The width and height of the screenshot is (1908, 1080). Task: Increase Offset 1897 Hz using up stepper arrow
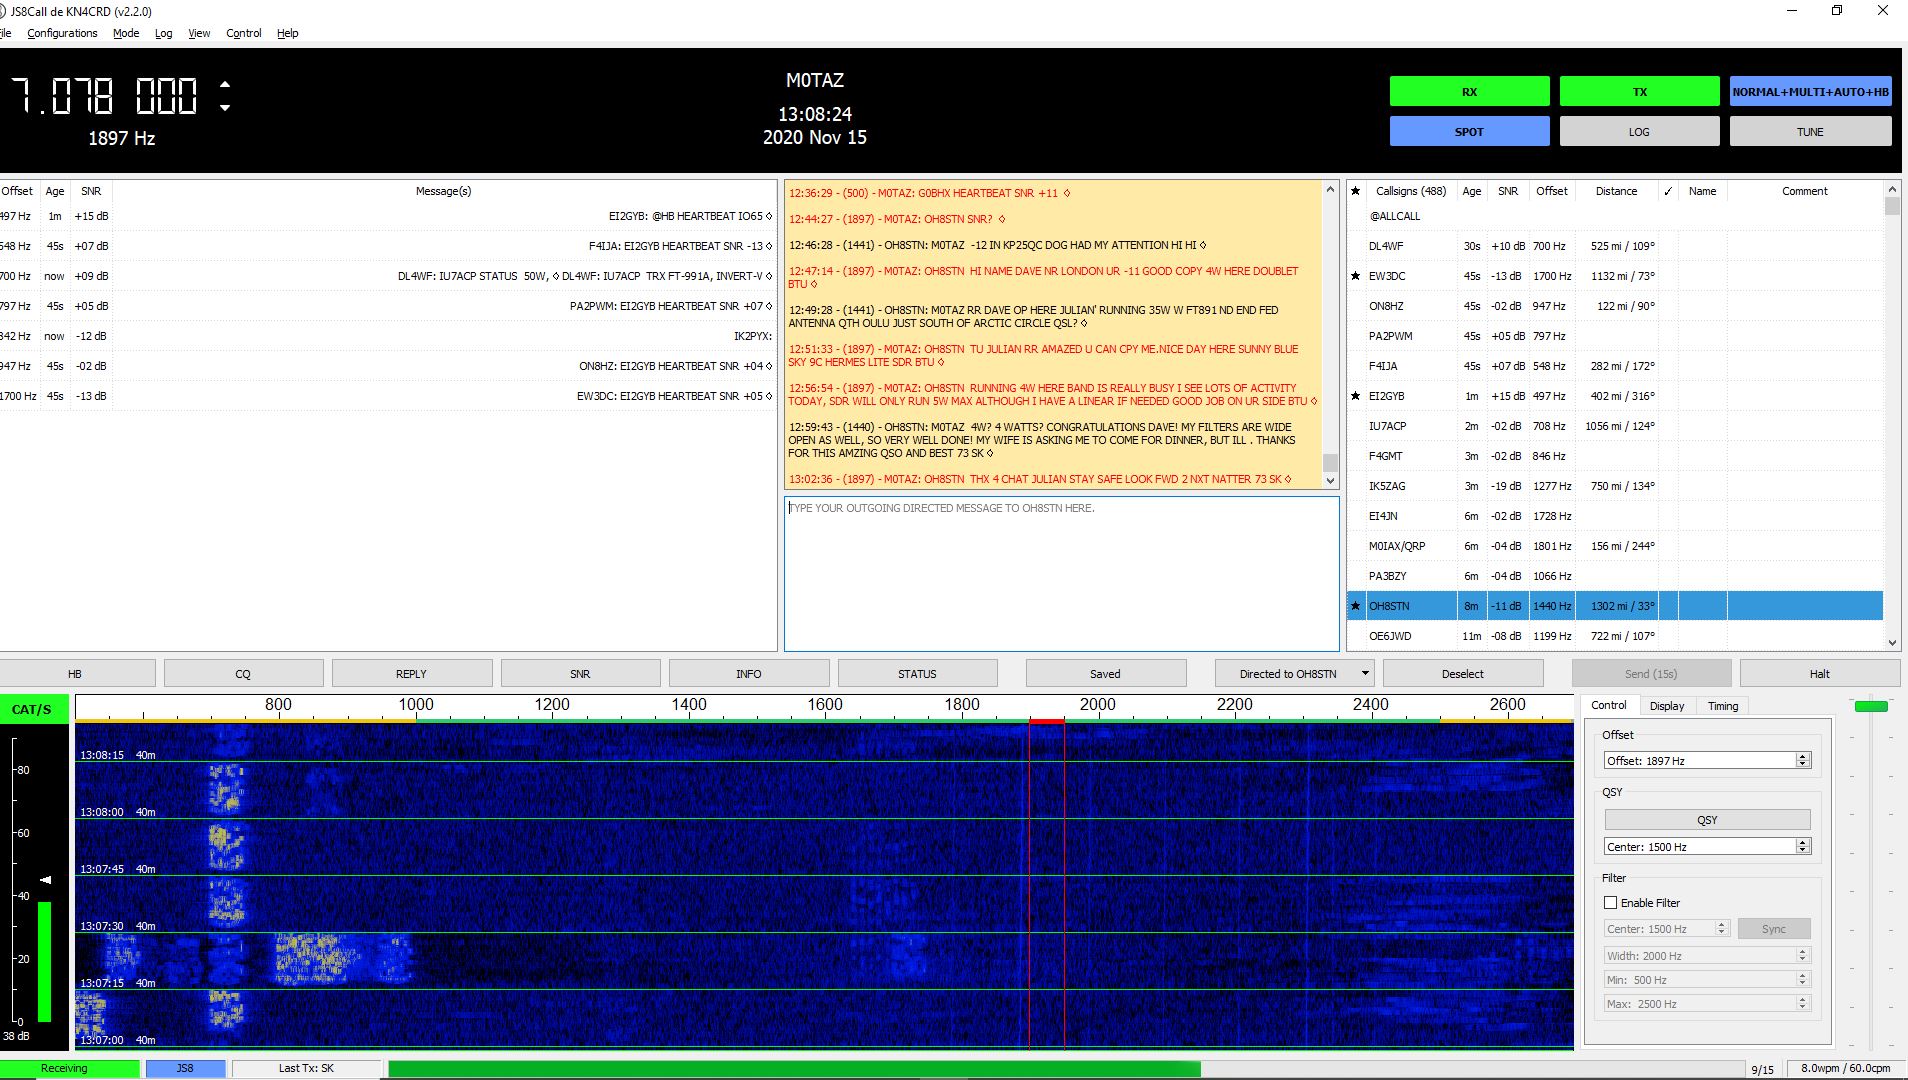coord(1803,757)
